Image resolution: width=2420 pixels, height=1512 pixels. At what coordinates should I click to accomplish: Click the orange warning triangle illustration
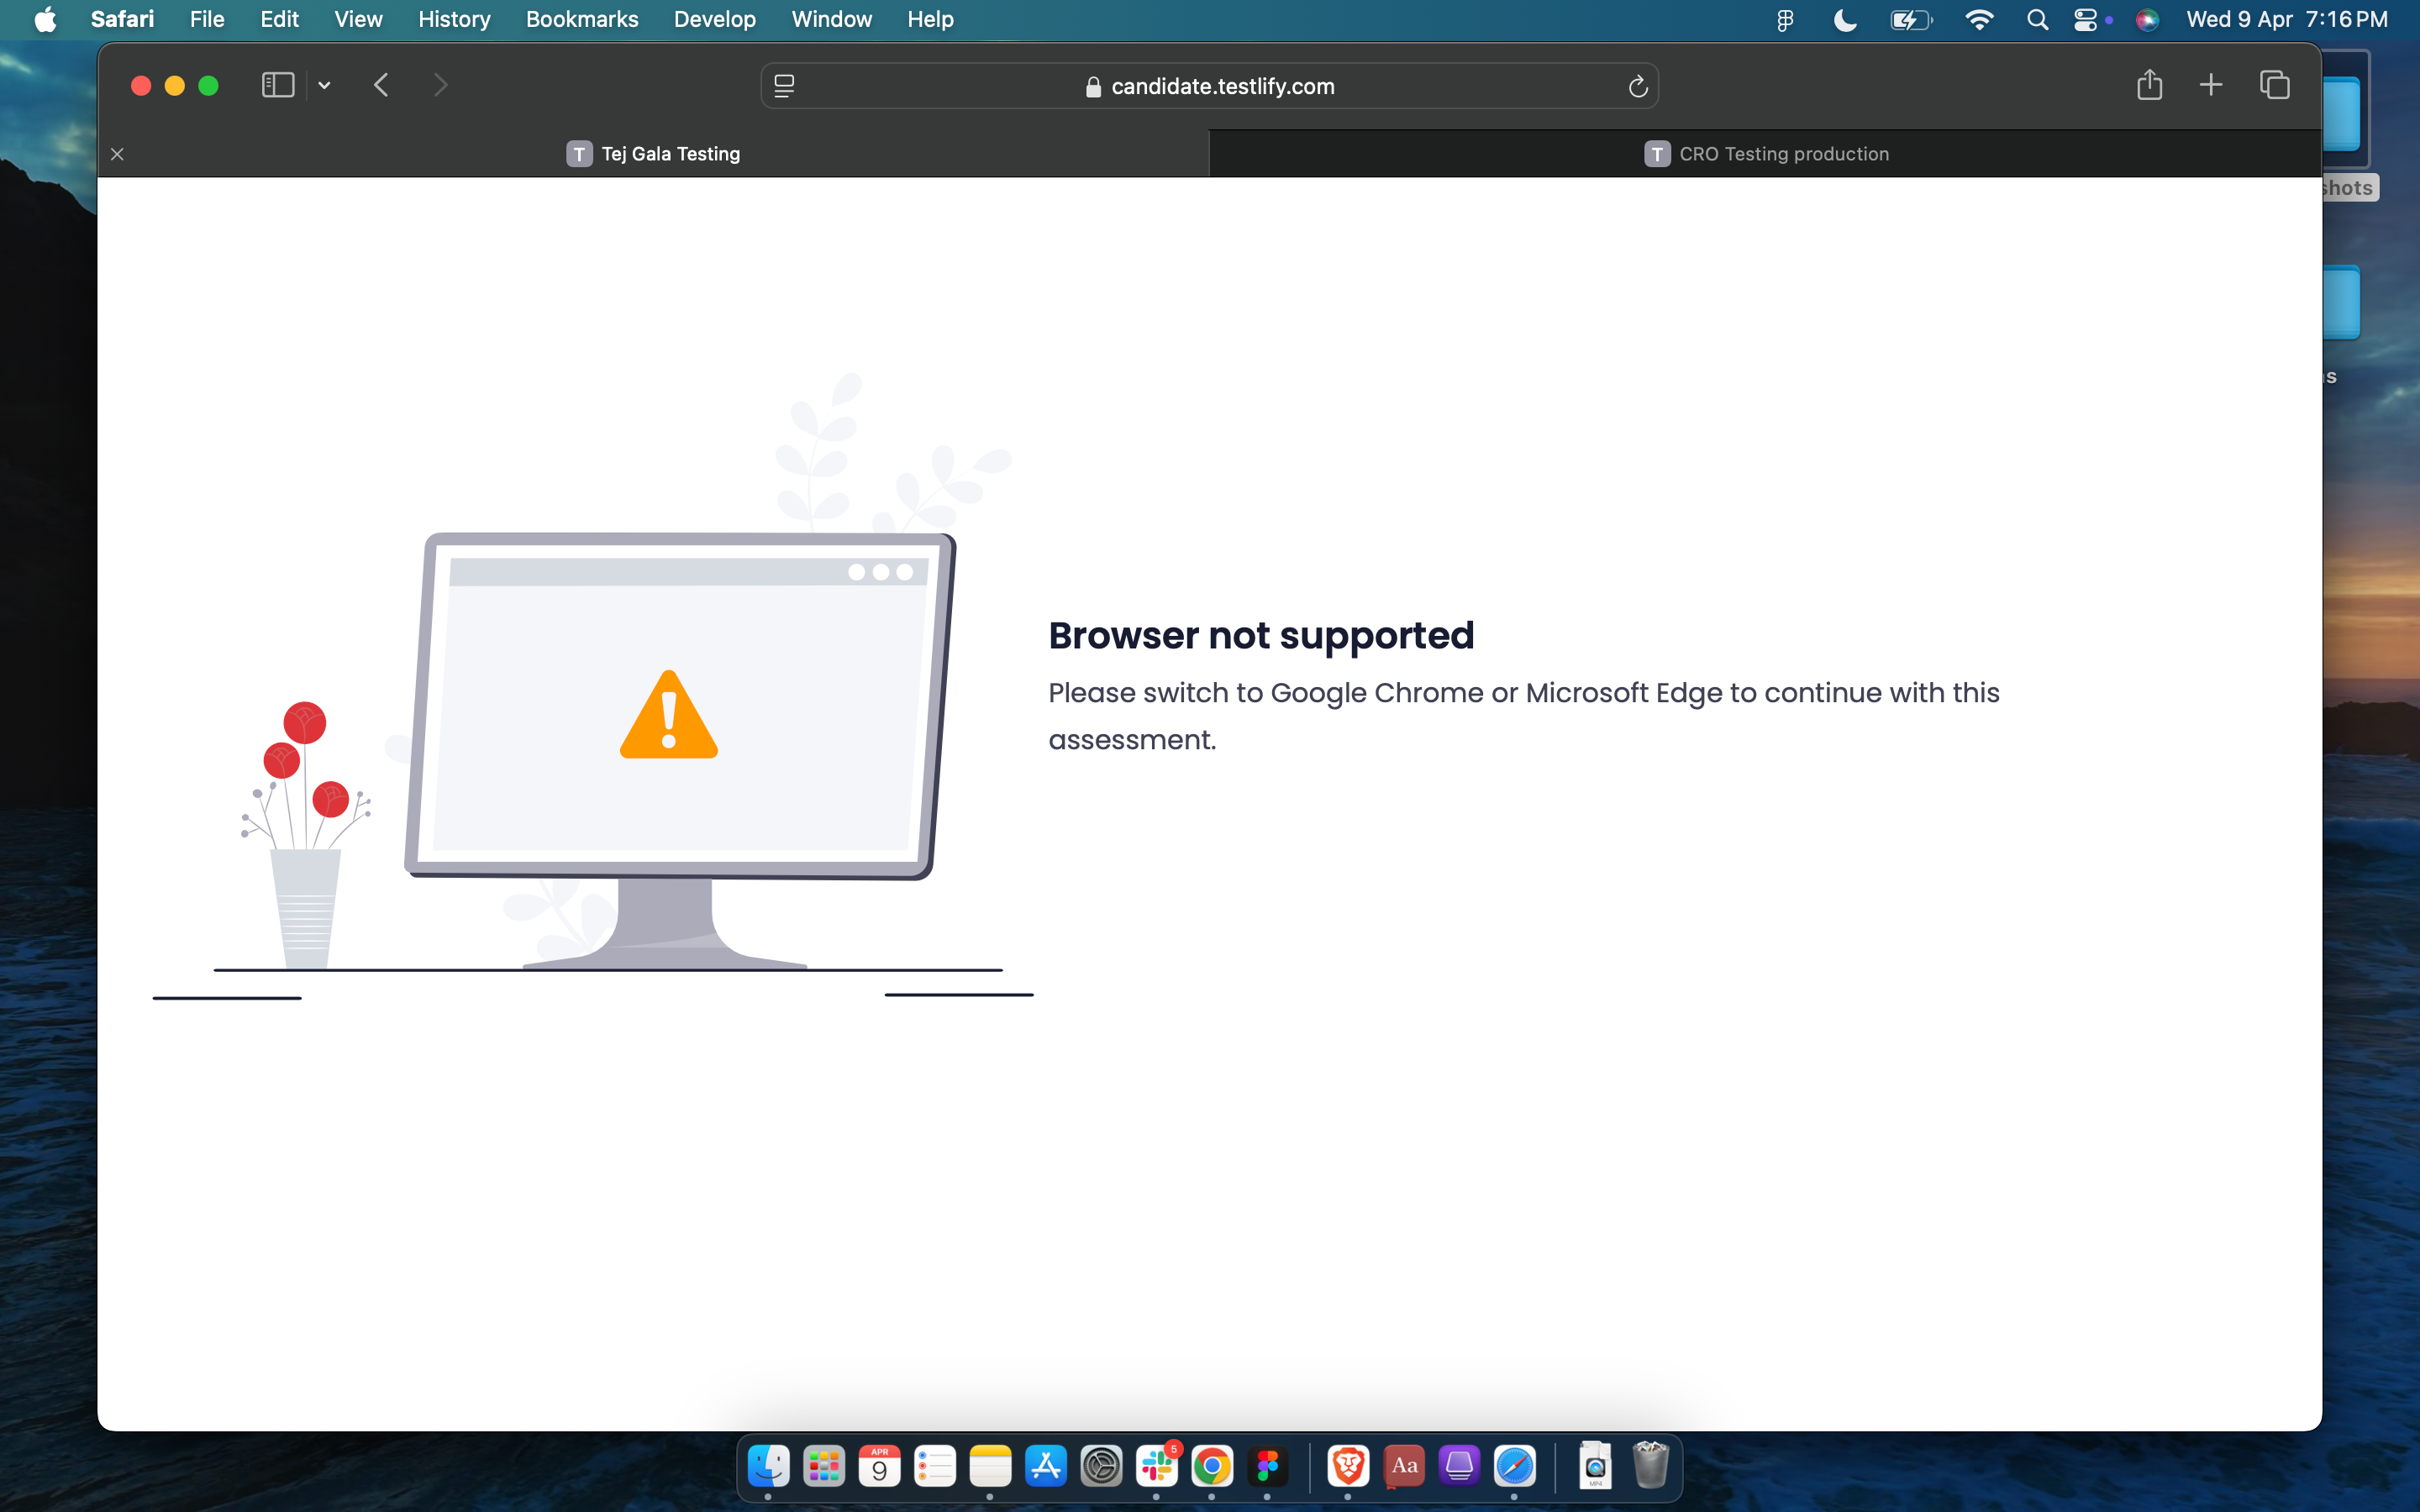[x=669, y=715]
